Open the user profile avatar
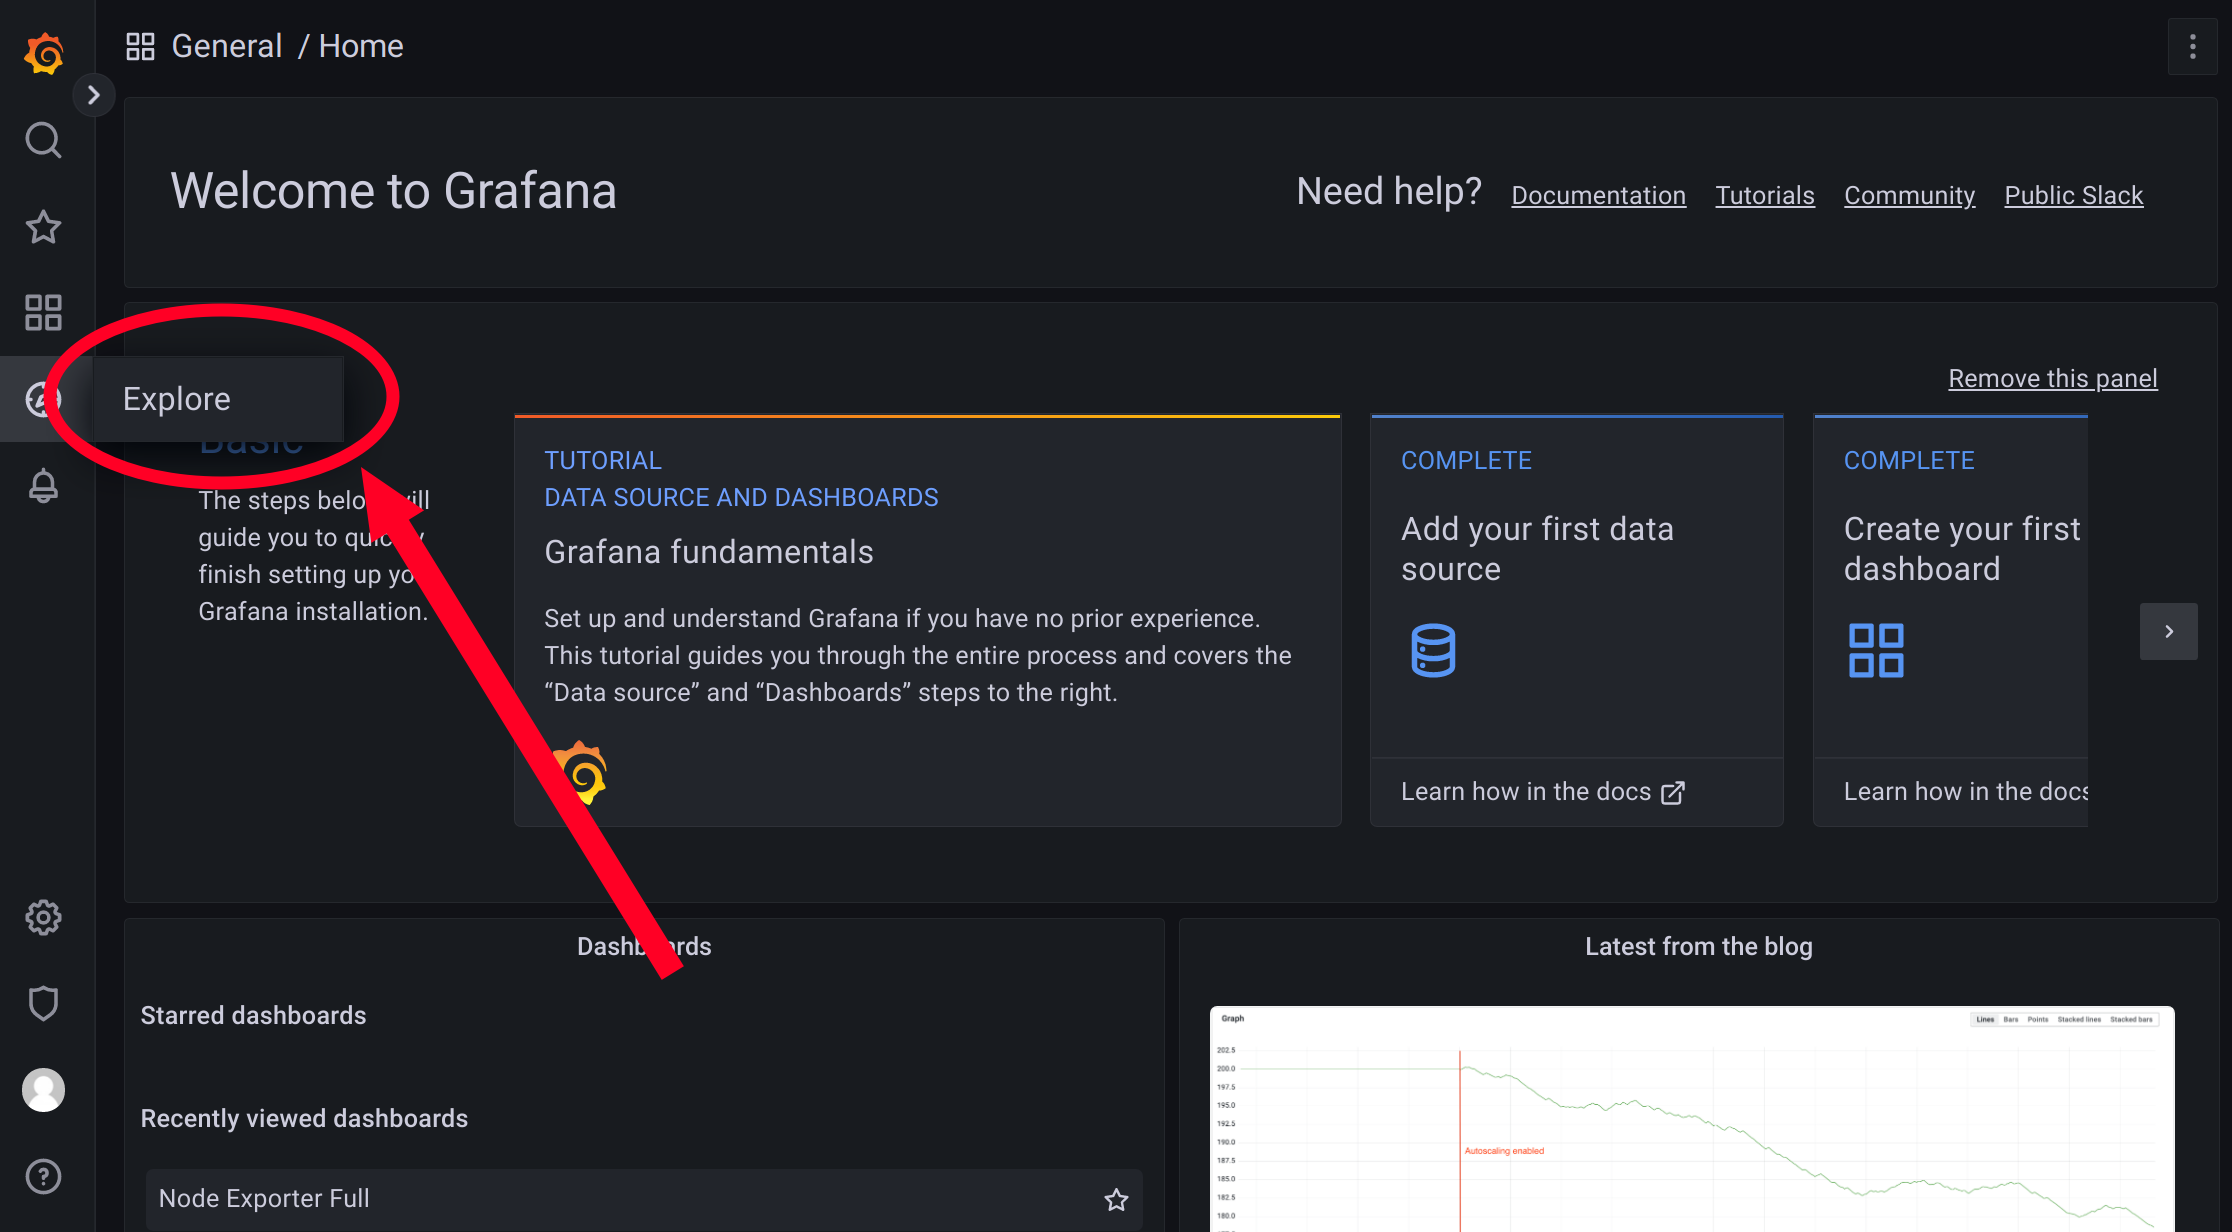 43,1090
